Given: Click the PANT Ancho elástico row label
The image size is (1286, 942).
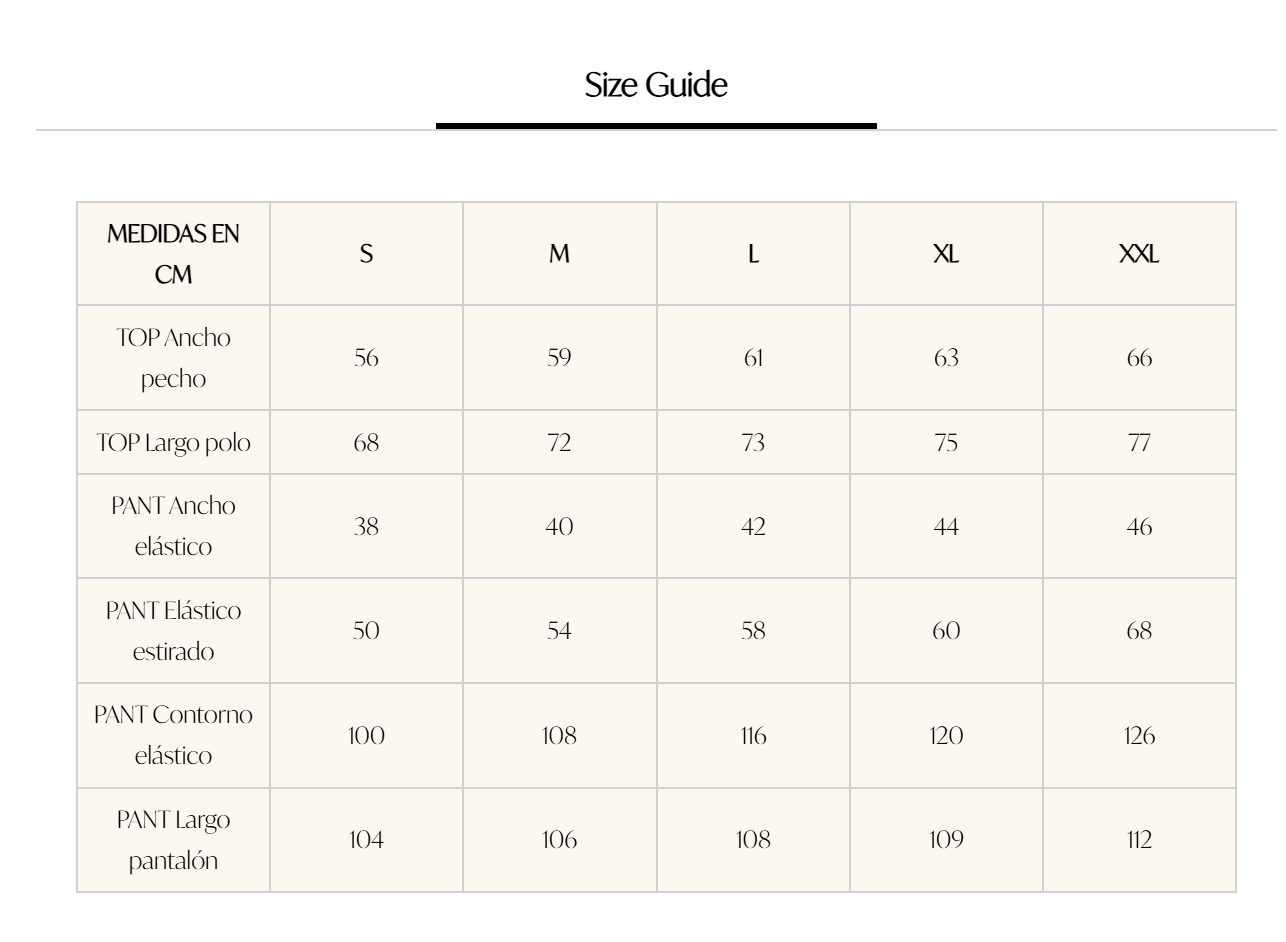Looking at the screenshot, I should (x=173, y=529).
